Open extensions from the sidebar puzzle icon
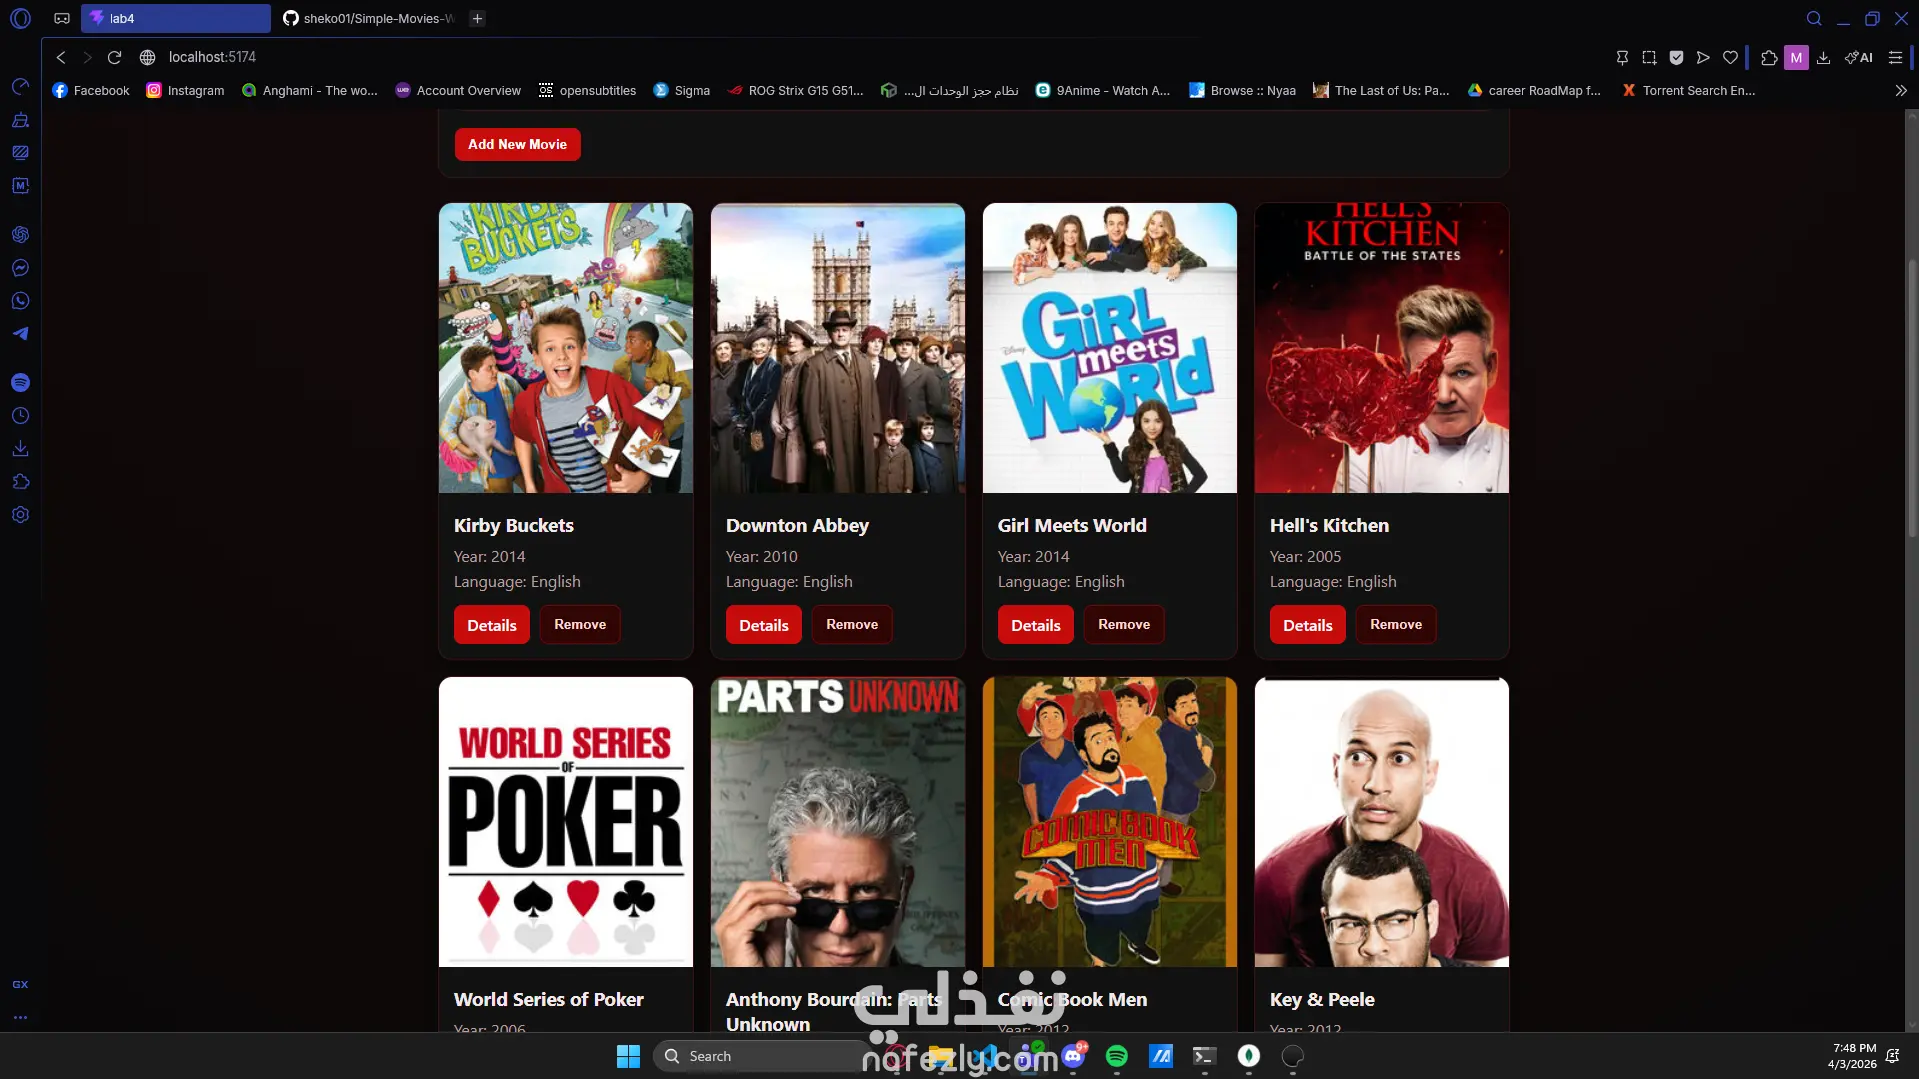The height and width of the screenshot is (1079, 1919). click(20, 482)
